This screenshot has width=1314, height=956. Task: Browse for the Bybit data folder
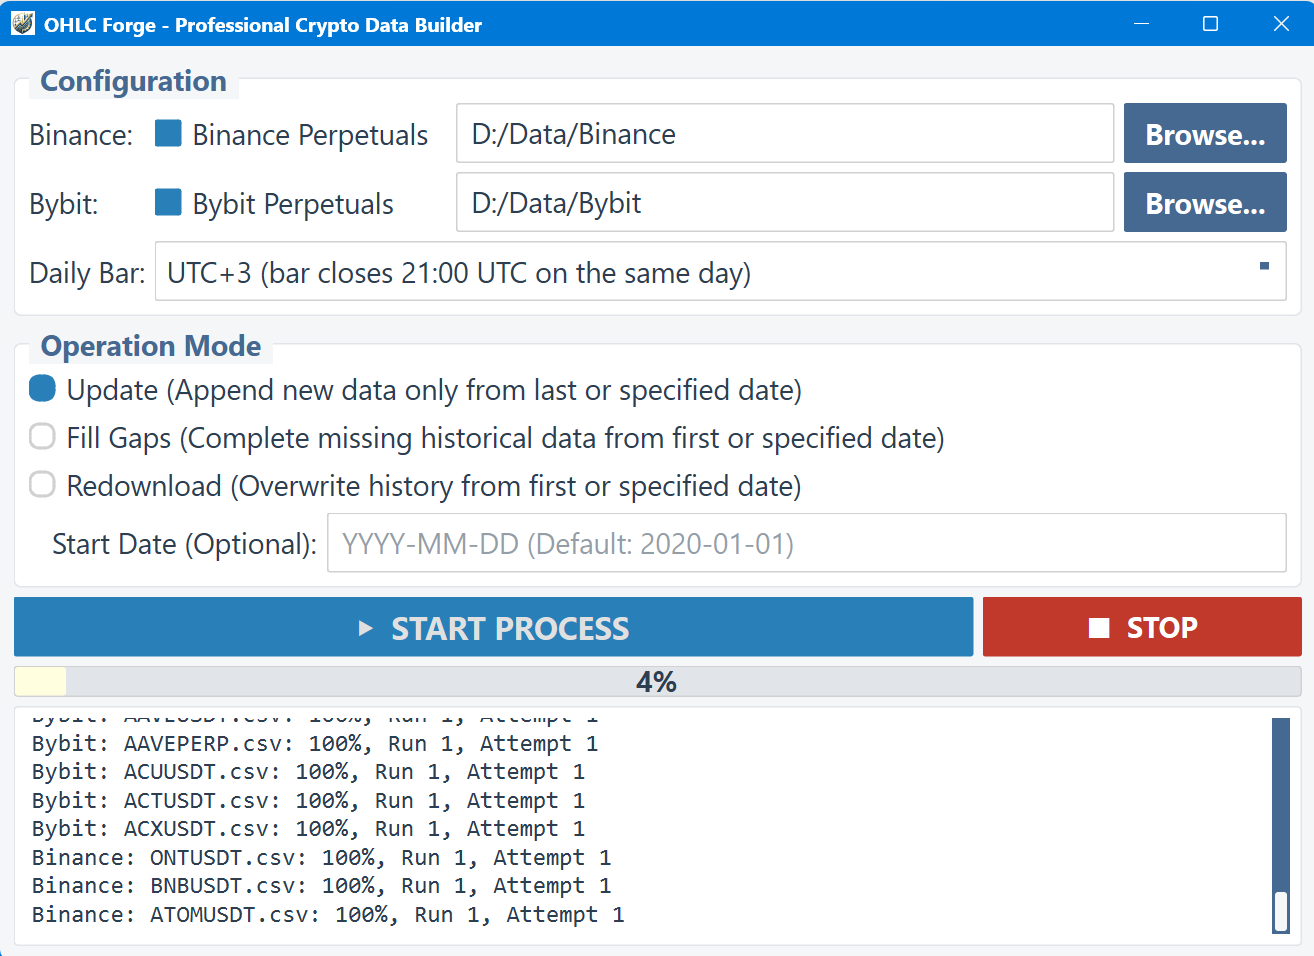click(x=1204, y=203)
